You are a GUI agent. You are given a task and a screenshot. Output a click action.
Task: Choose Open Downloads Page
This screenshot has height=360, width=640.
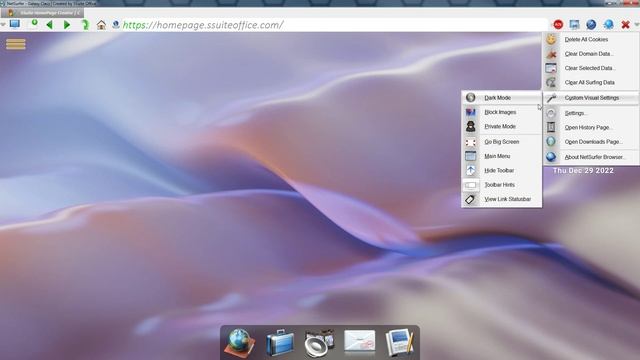point(591,142)
